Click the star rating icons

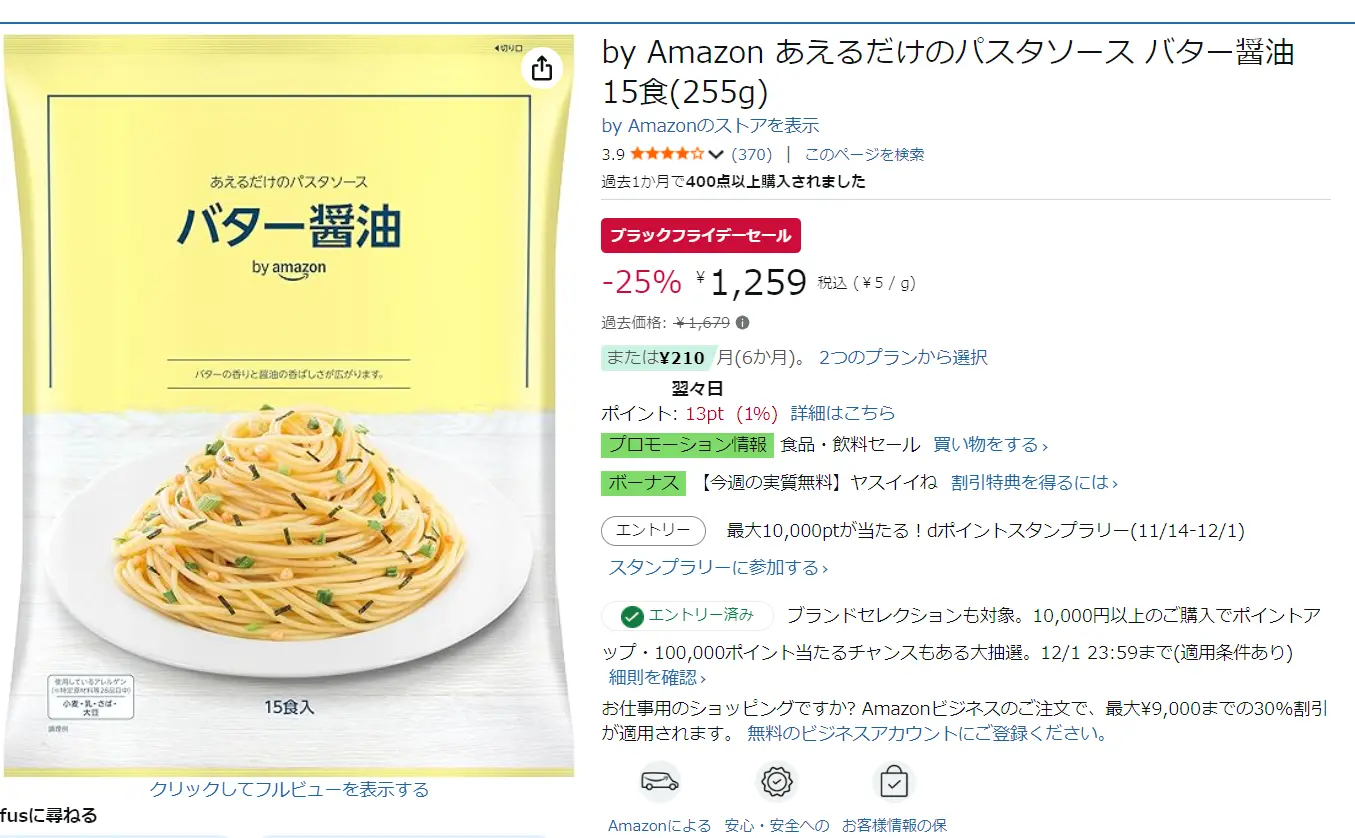pyautogui.click(x=666, y=154)
